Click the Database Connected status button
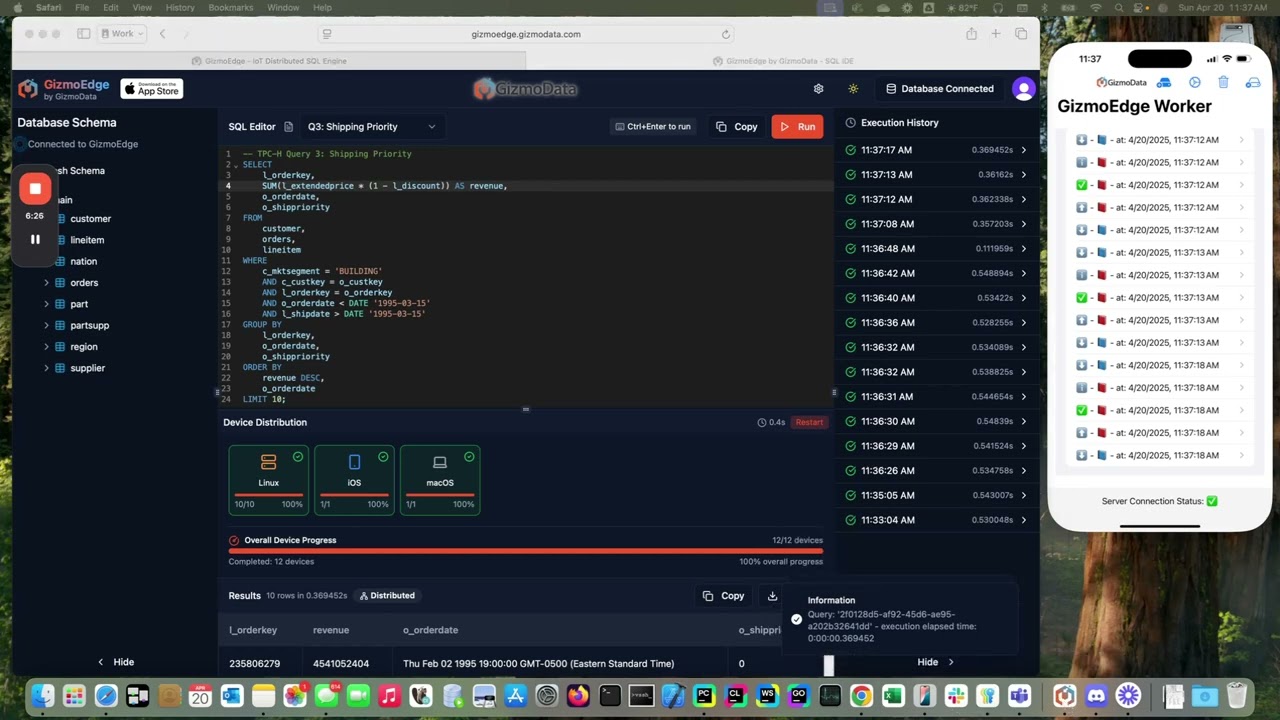1280x720 pixels. point(940,89)
